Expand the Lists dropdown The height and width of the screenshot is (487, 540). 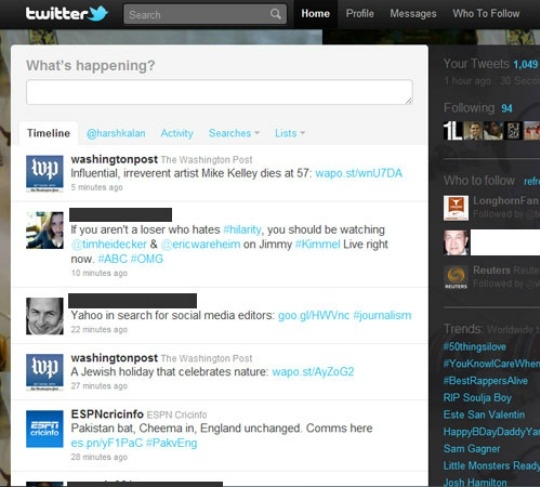(x=290, y=133)
